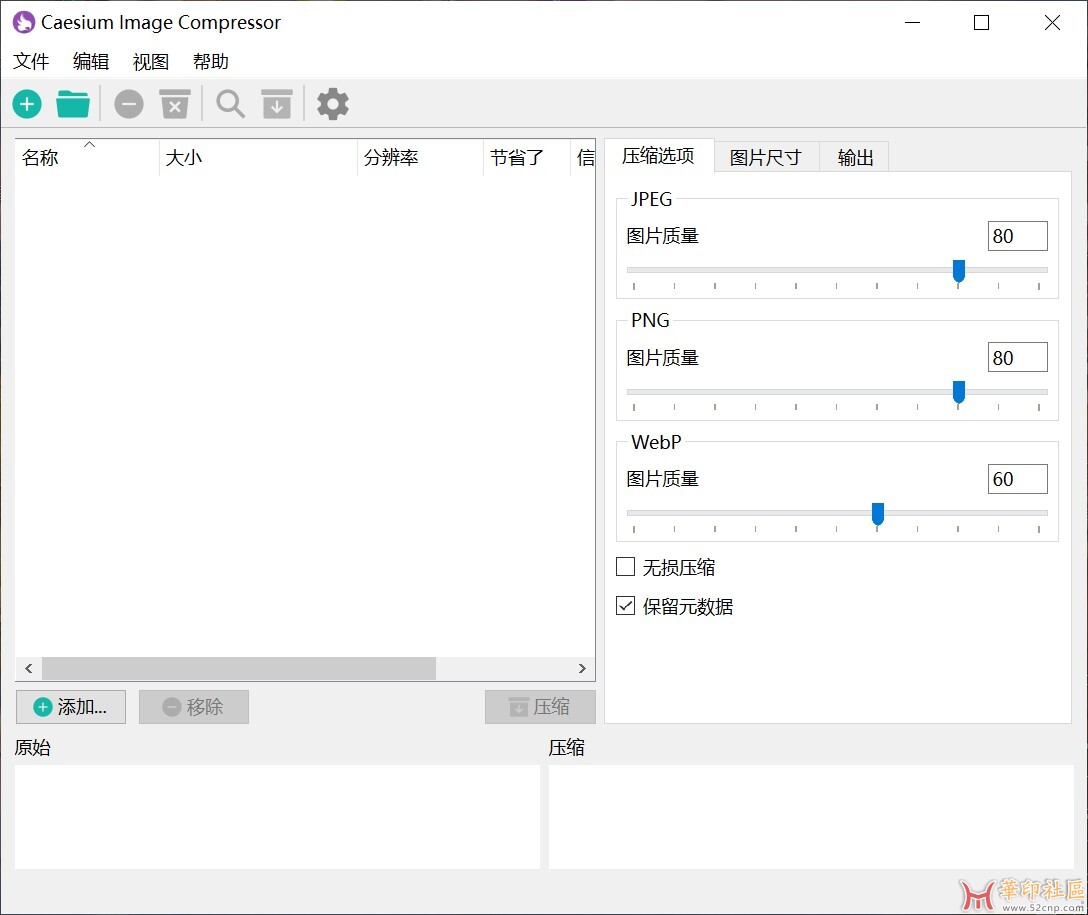
Task: Click the compress toolbar icon with down arrow
Action: (x=277, y=104)
